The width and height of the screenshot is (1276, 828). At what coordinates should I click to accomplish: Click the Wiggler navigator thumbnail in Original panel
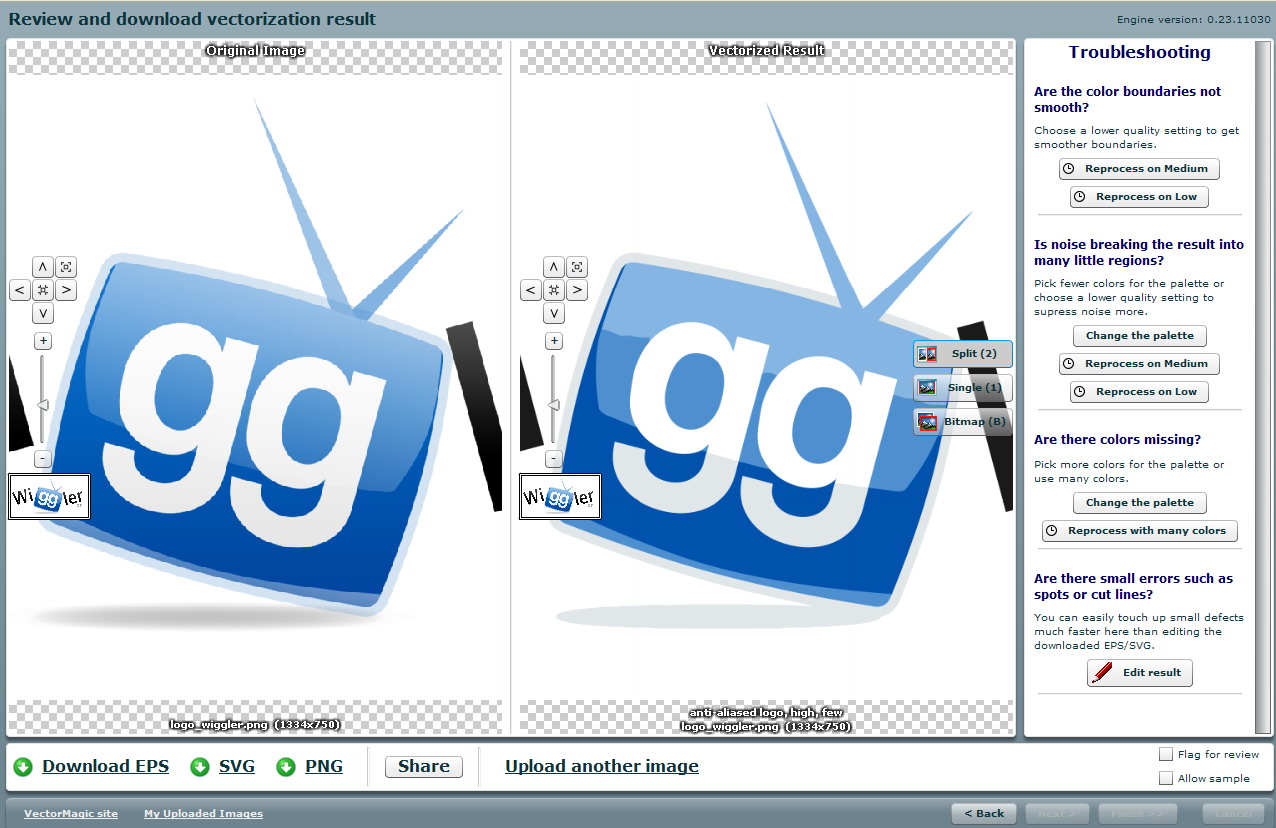[x=49, y=497]
